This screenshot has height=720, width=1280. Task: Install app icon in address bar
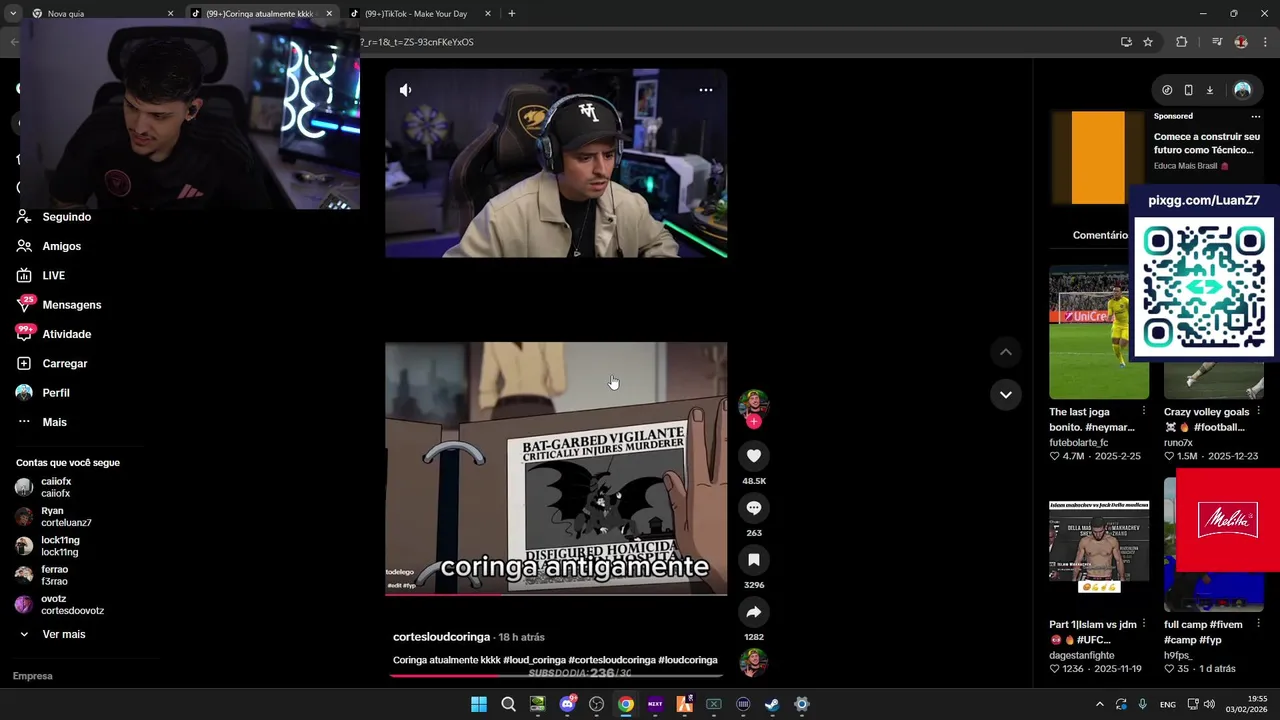1126,42
